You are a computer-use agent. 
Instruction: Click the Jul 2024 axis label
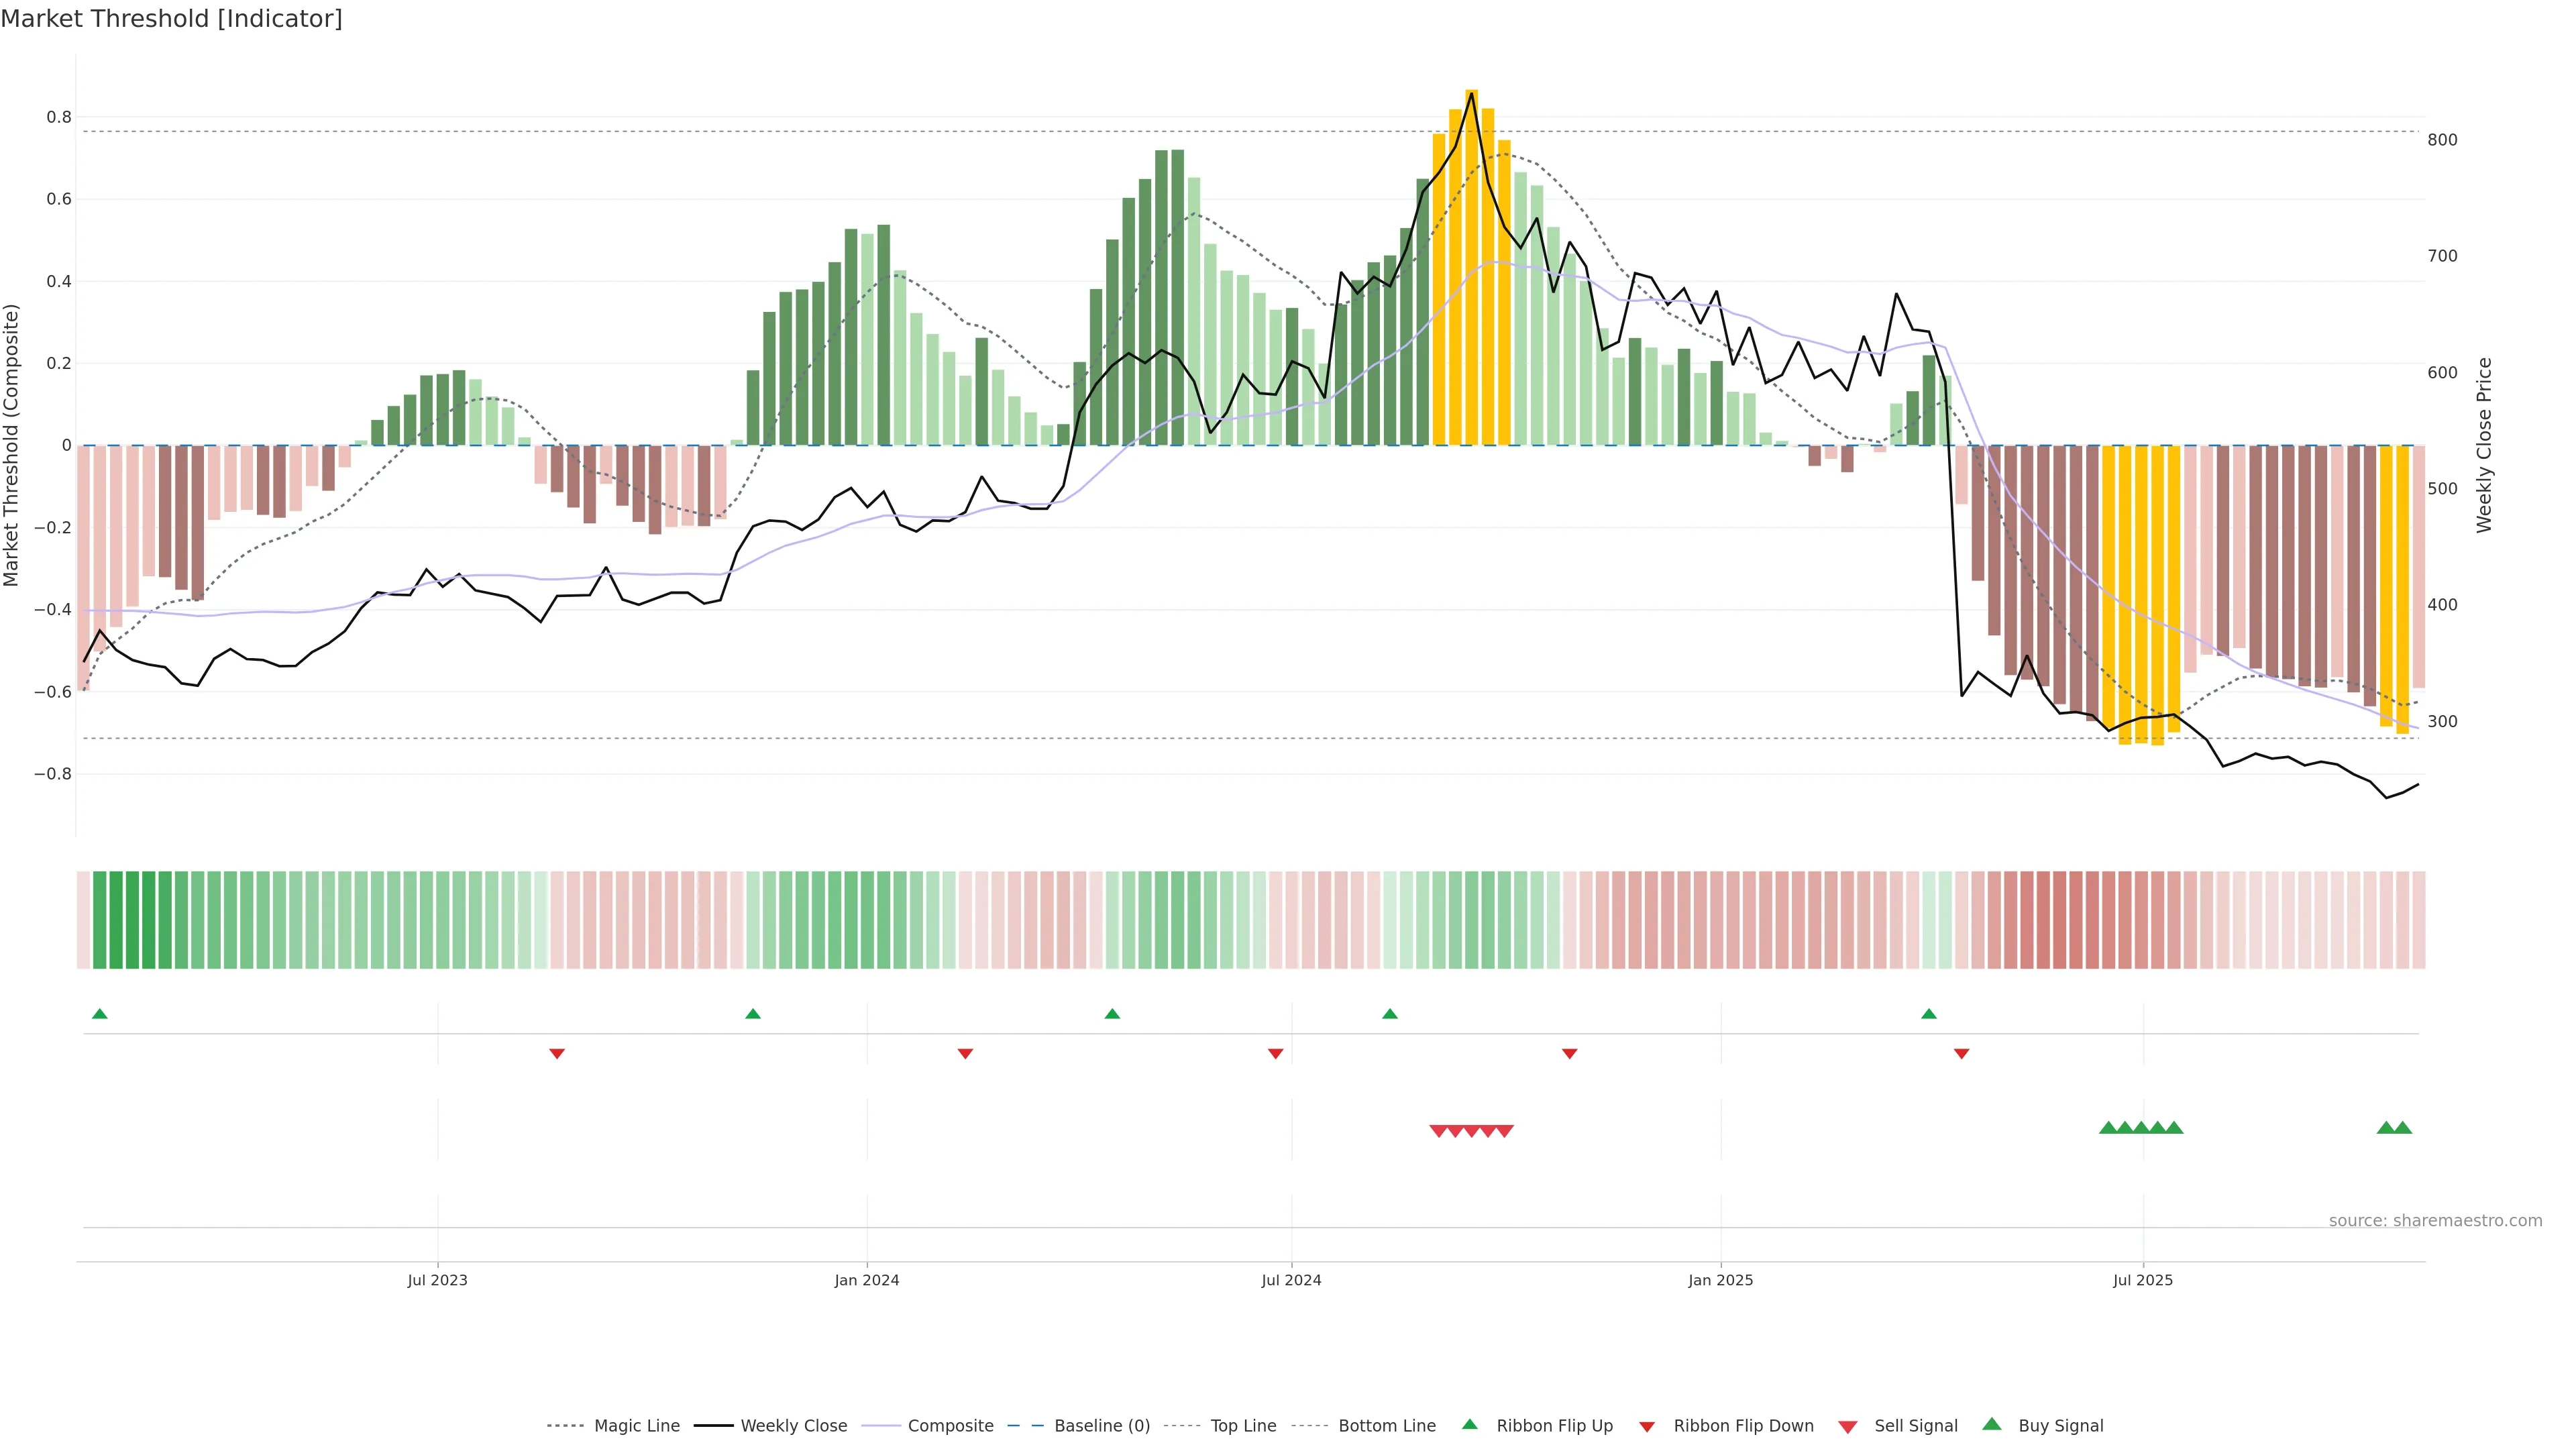click(1291, 1280)
